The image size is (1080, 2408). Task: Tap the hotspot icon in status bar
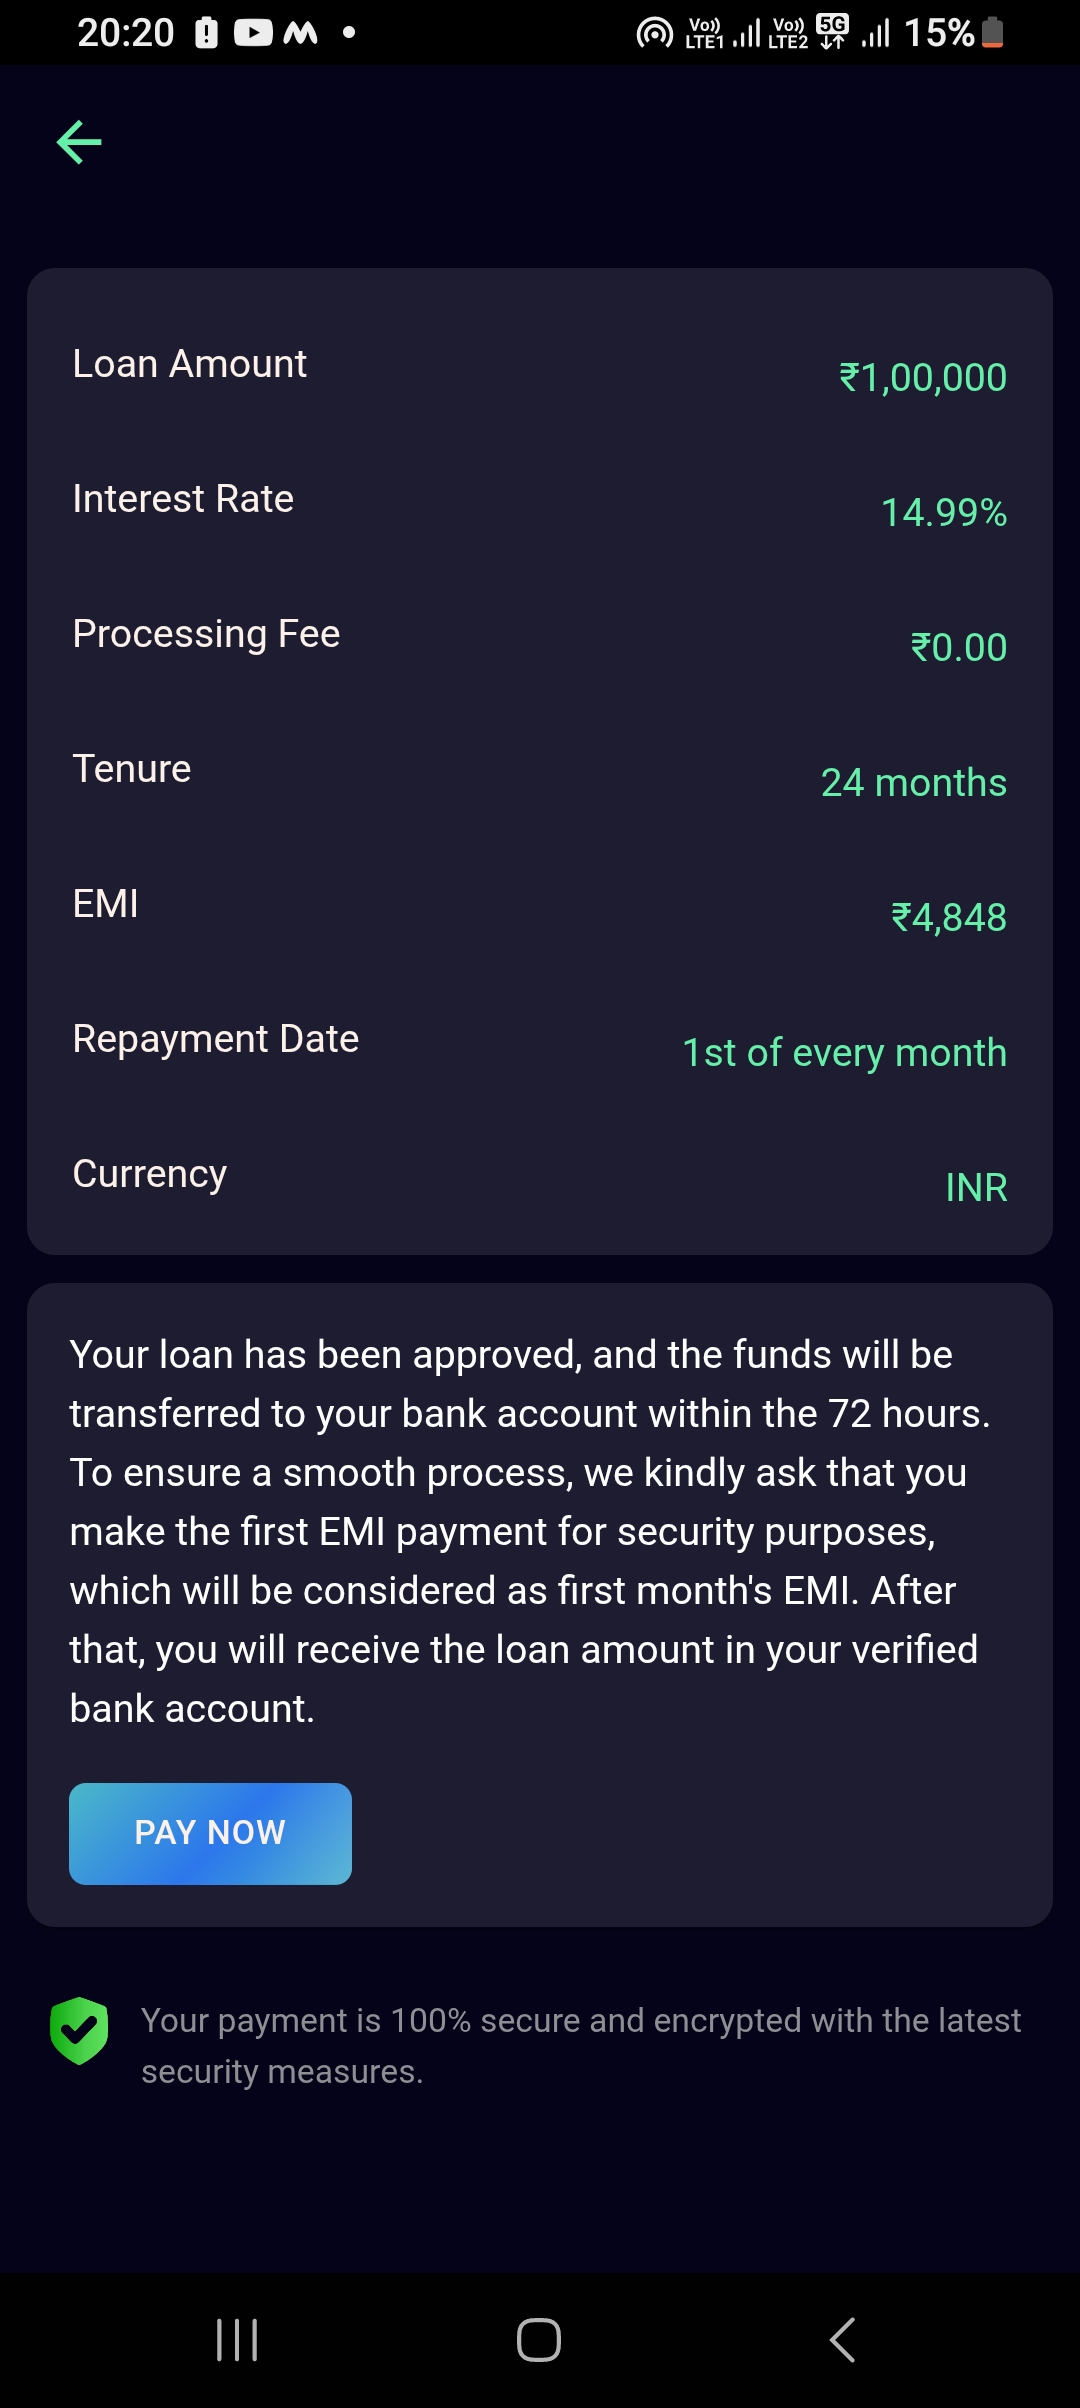coord(655,33)
